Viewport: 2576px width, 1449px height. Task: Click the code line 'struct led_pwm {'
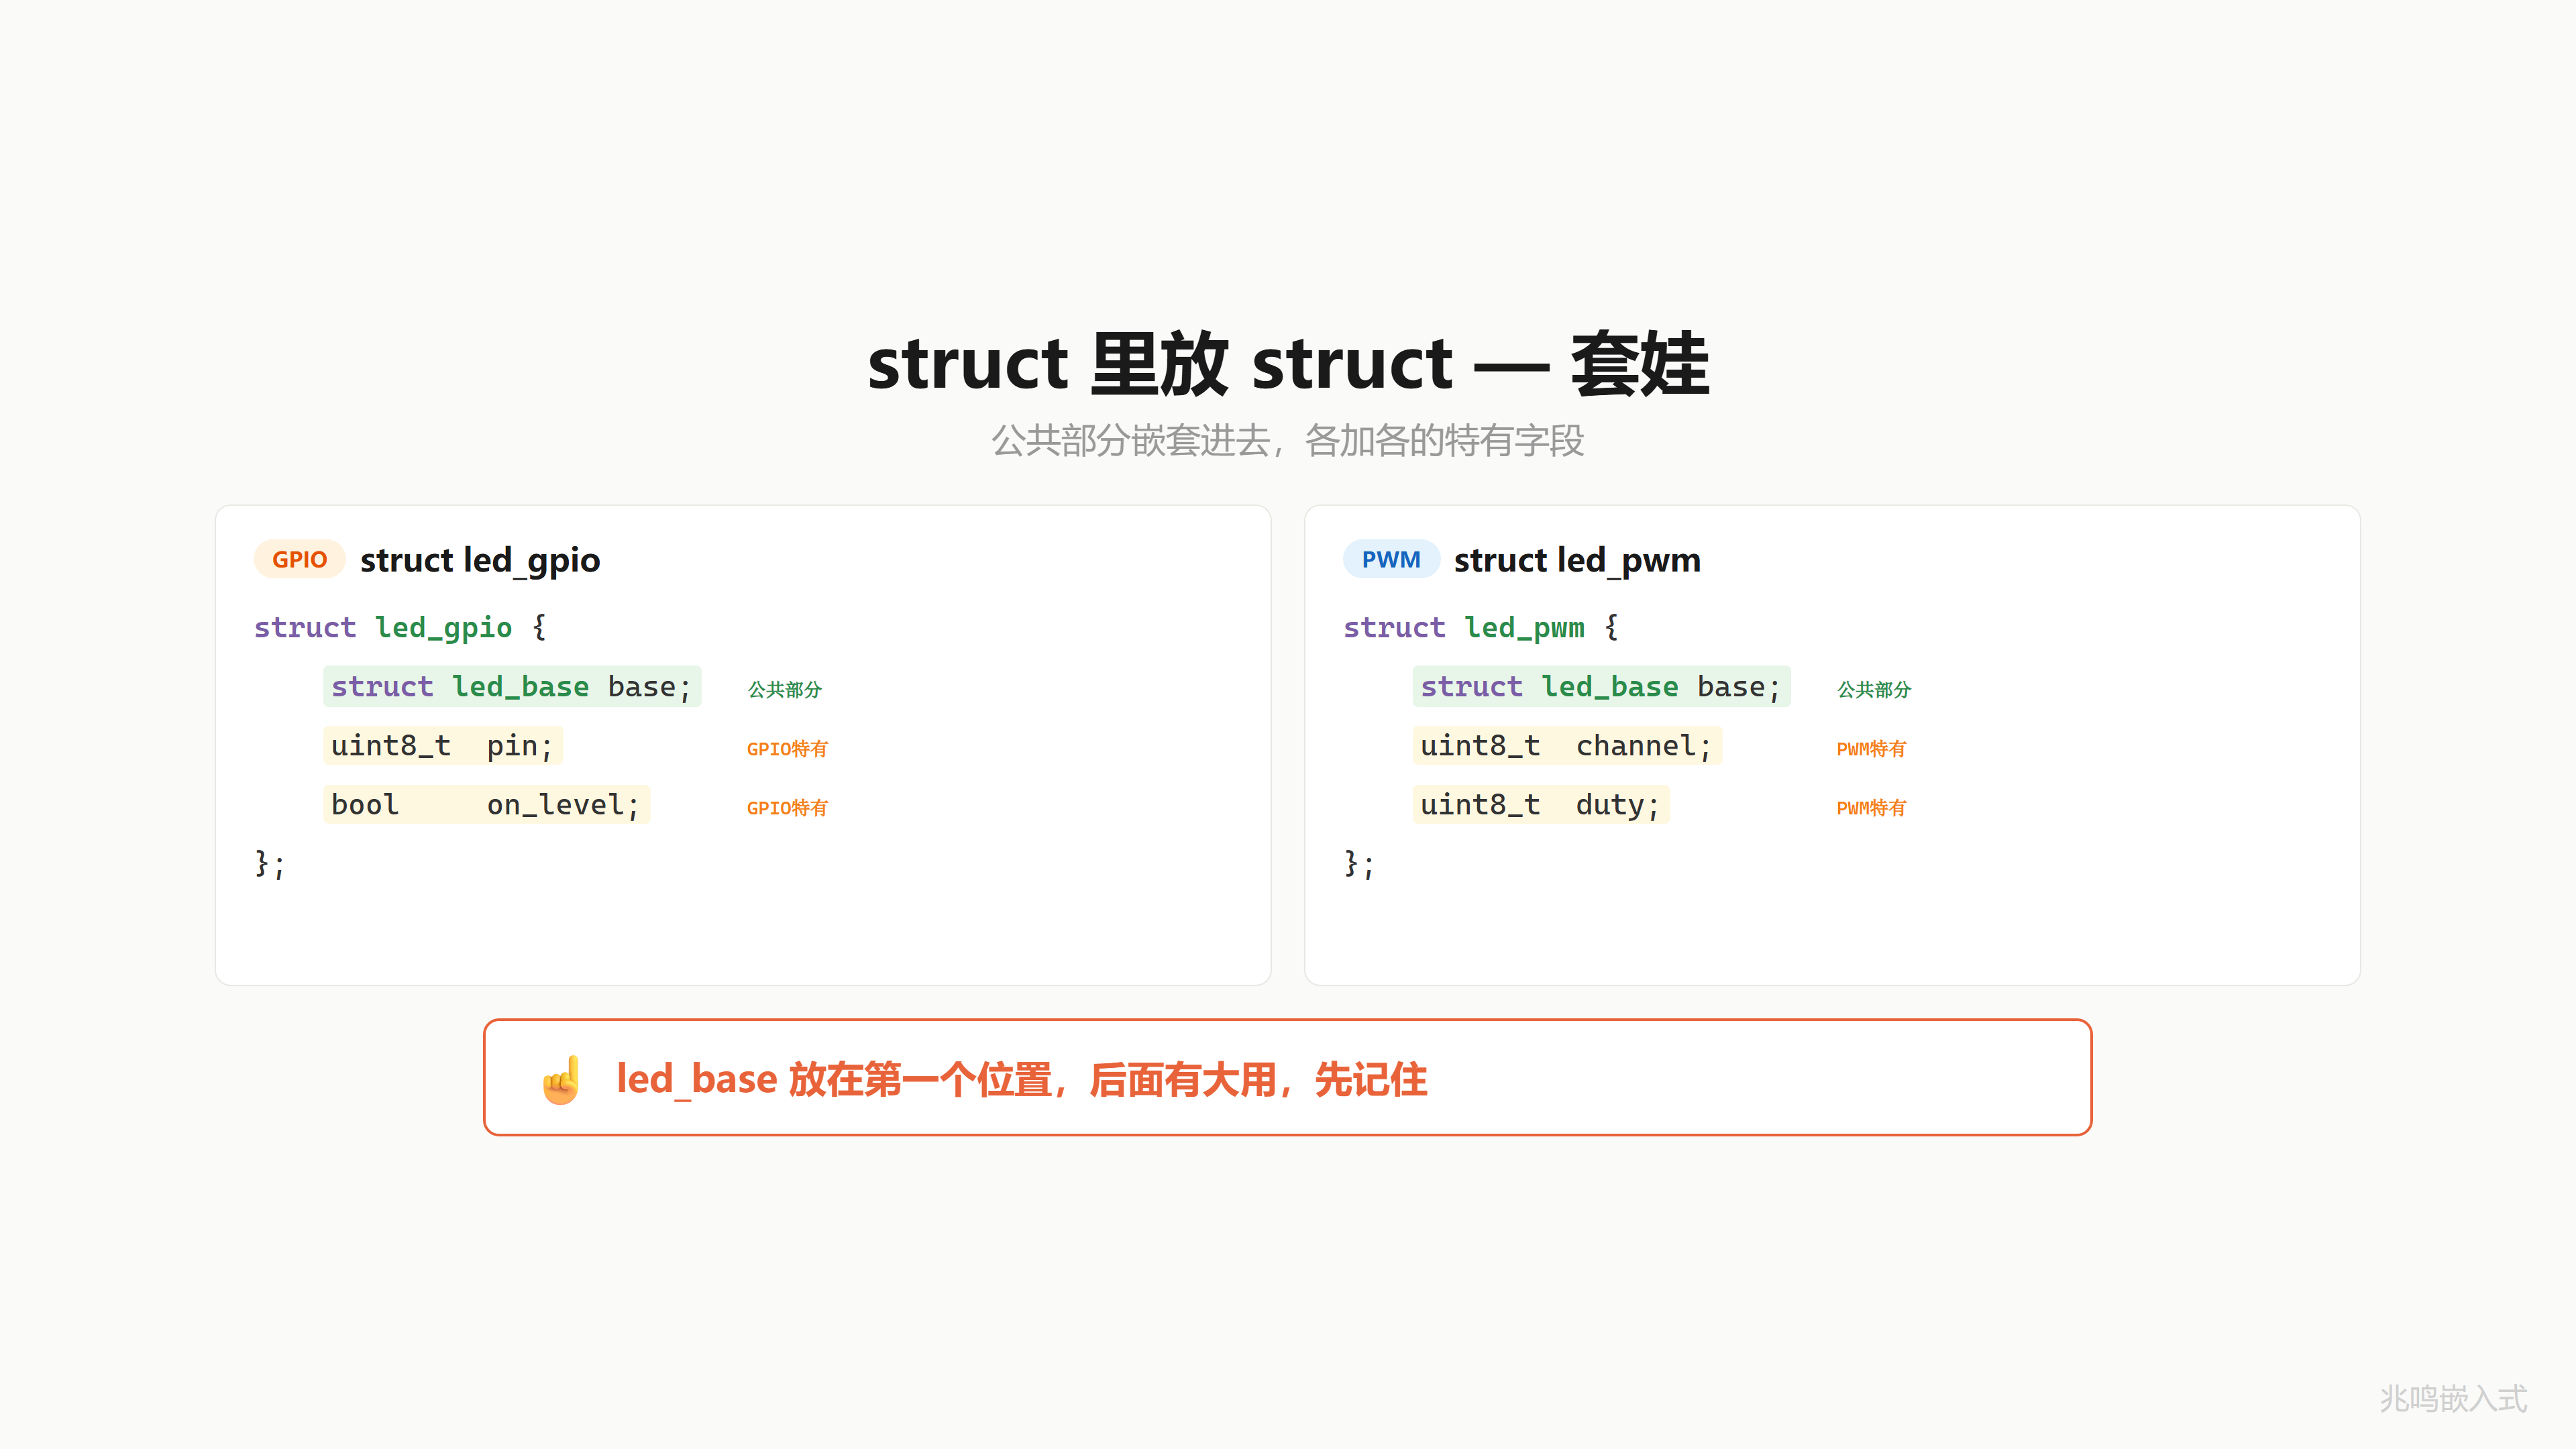point(1481,627)
